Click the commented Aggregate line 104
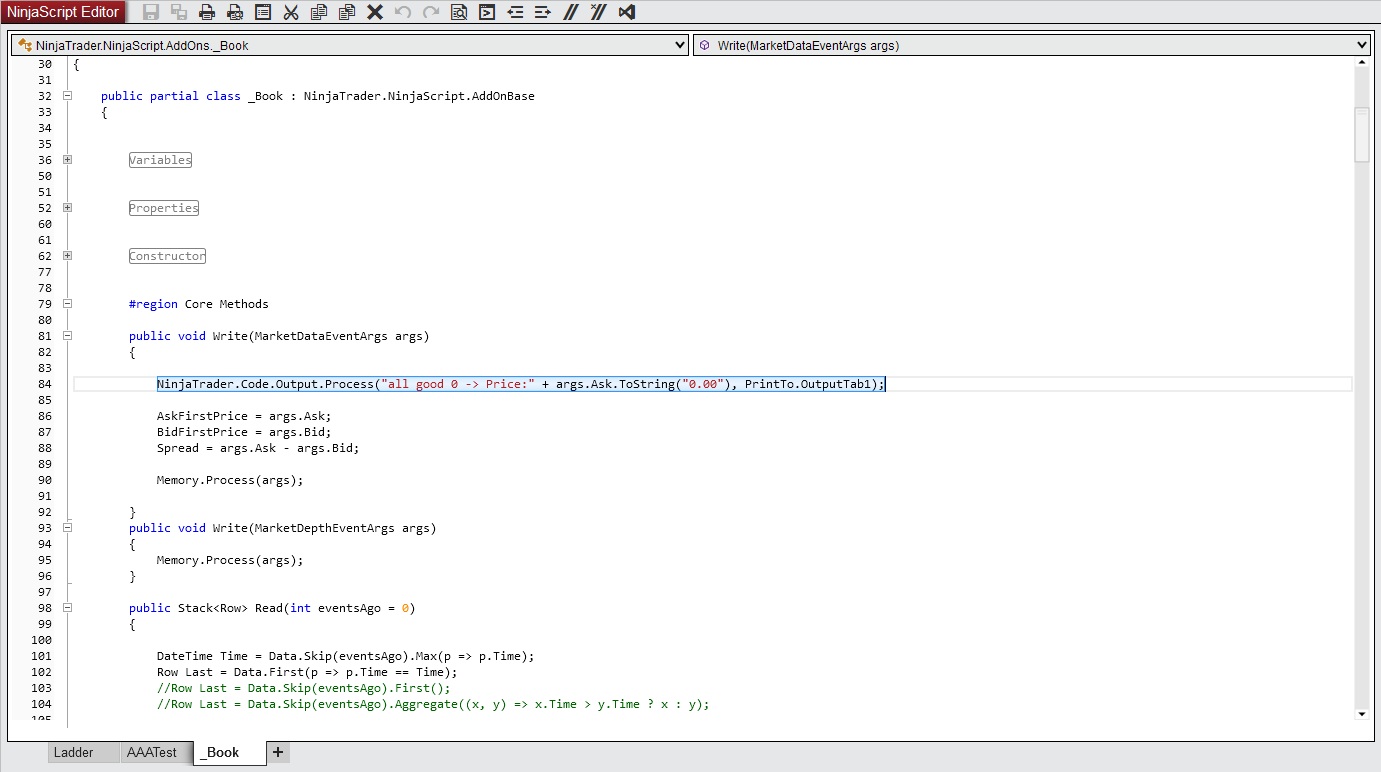Screen dimensions: 1381x772 (x=433, y=704)
